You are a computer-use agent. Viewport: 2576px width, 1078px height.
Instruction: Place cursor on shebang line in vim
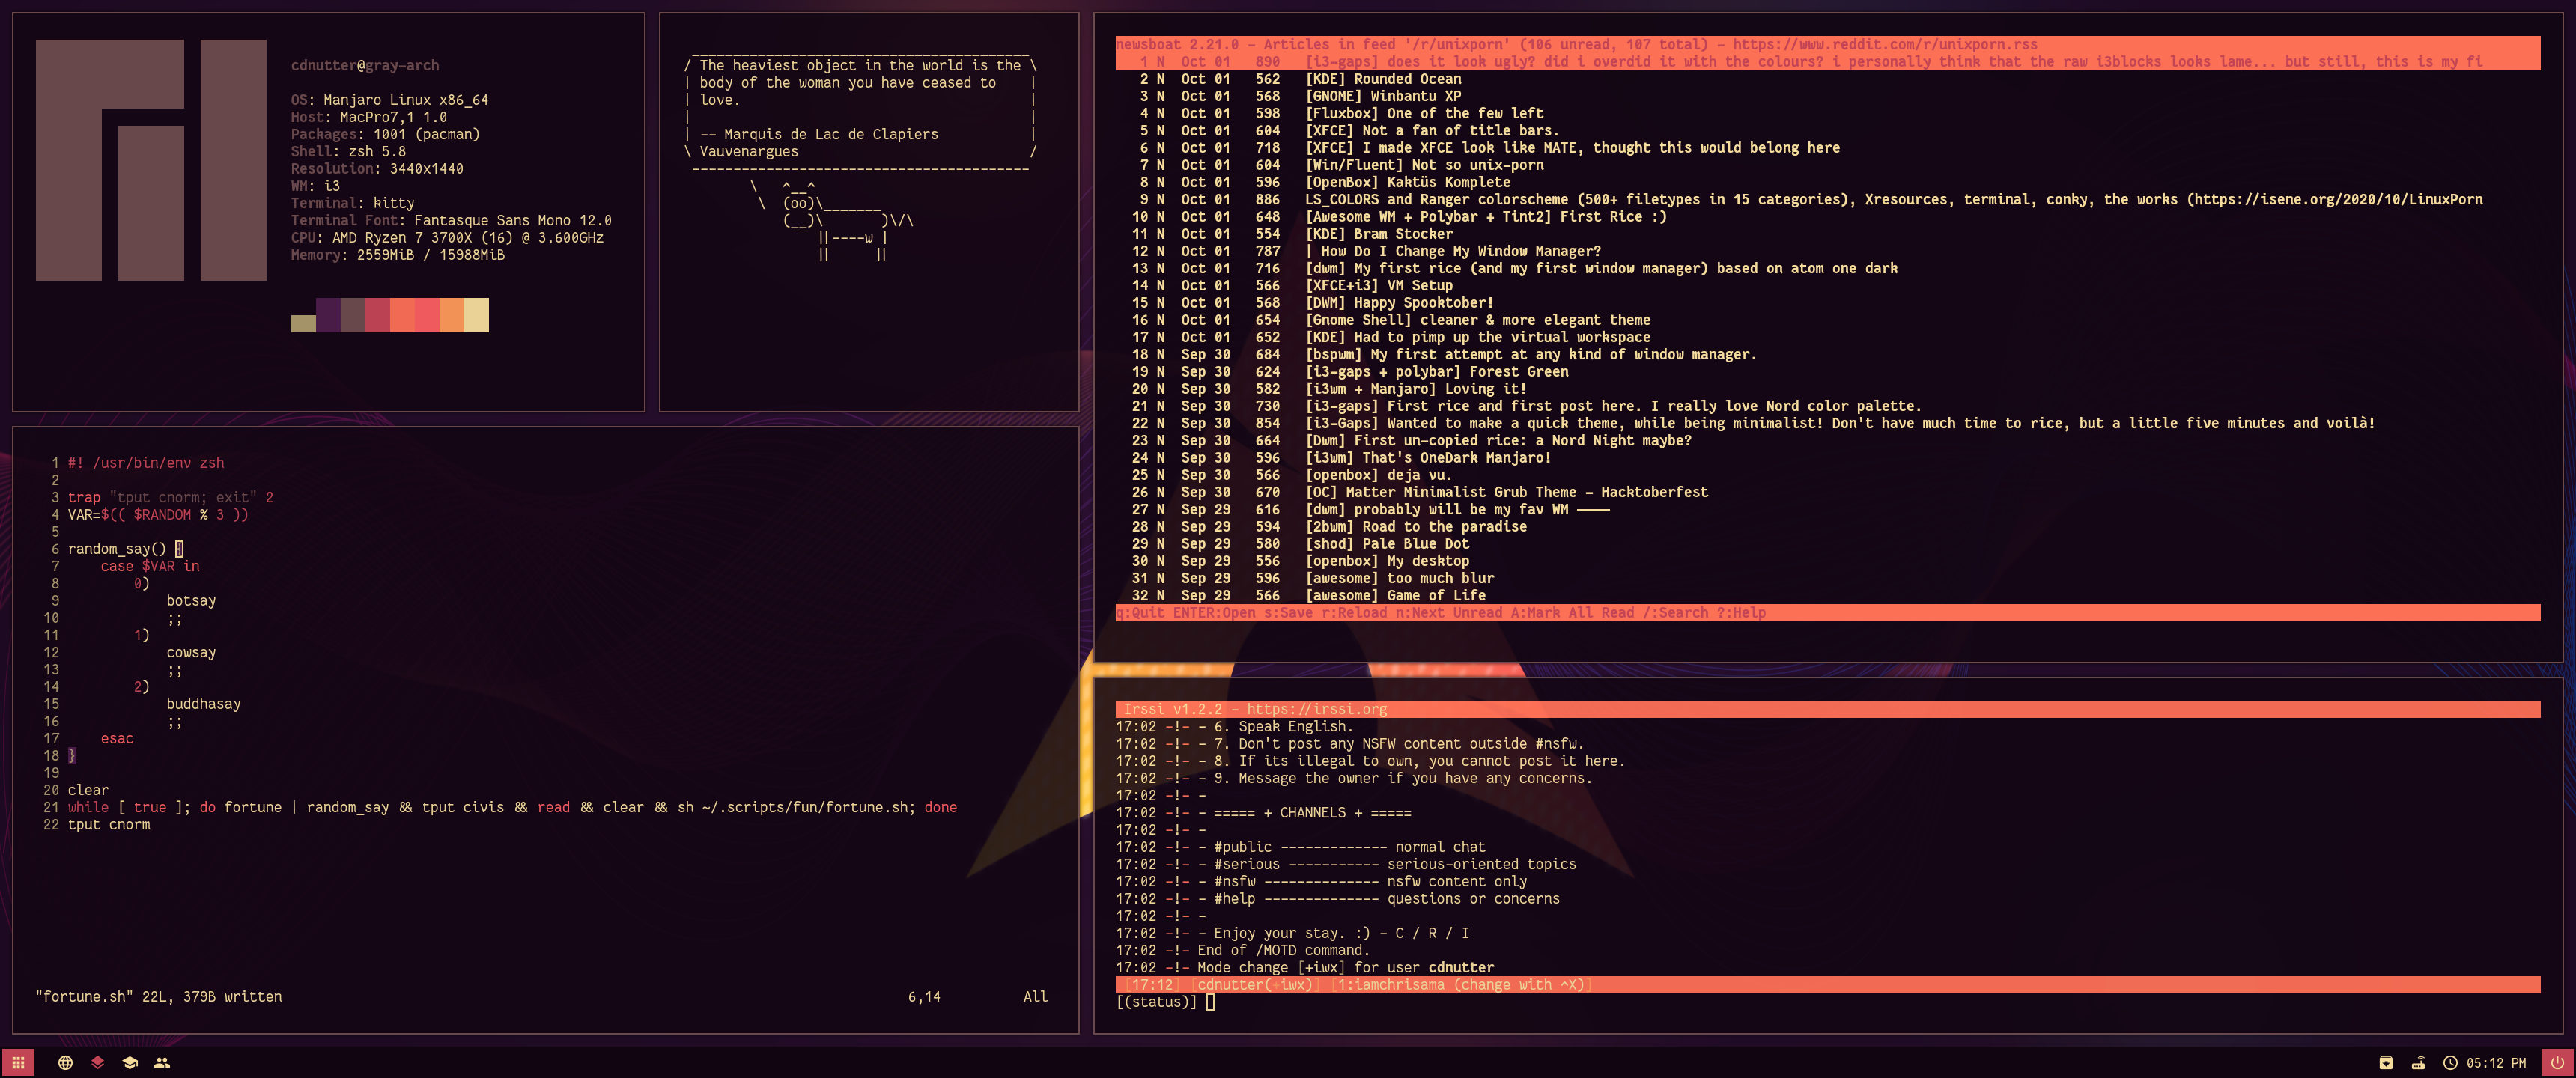[146, 463]
